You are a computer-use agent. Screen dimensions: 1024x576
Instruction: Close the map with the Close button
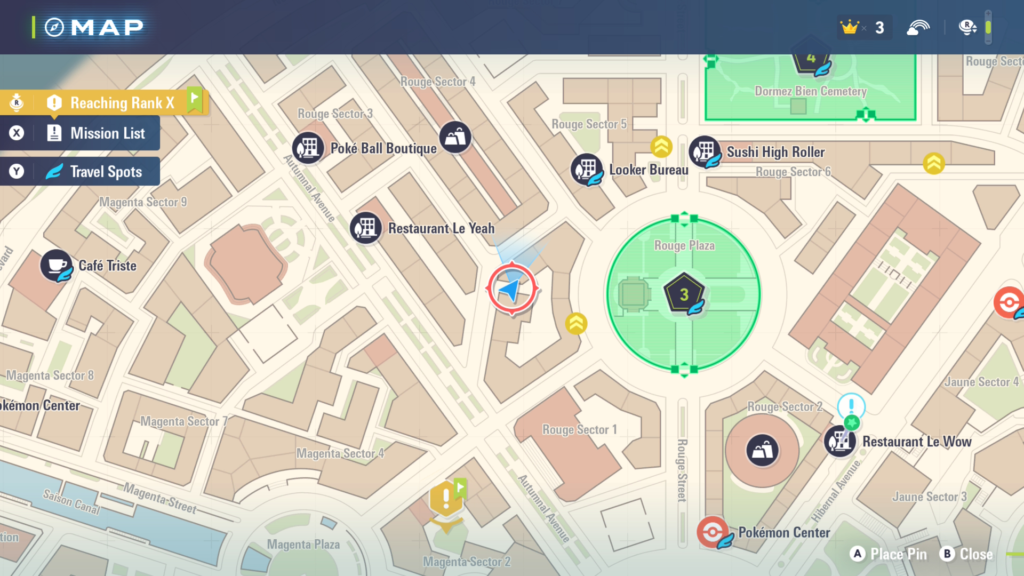point(966,554)
